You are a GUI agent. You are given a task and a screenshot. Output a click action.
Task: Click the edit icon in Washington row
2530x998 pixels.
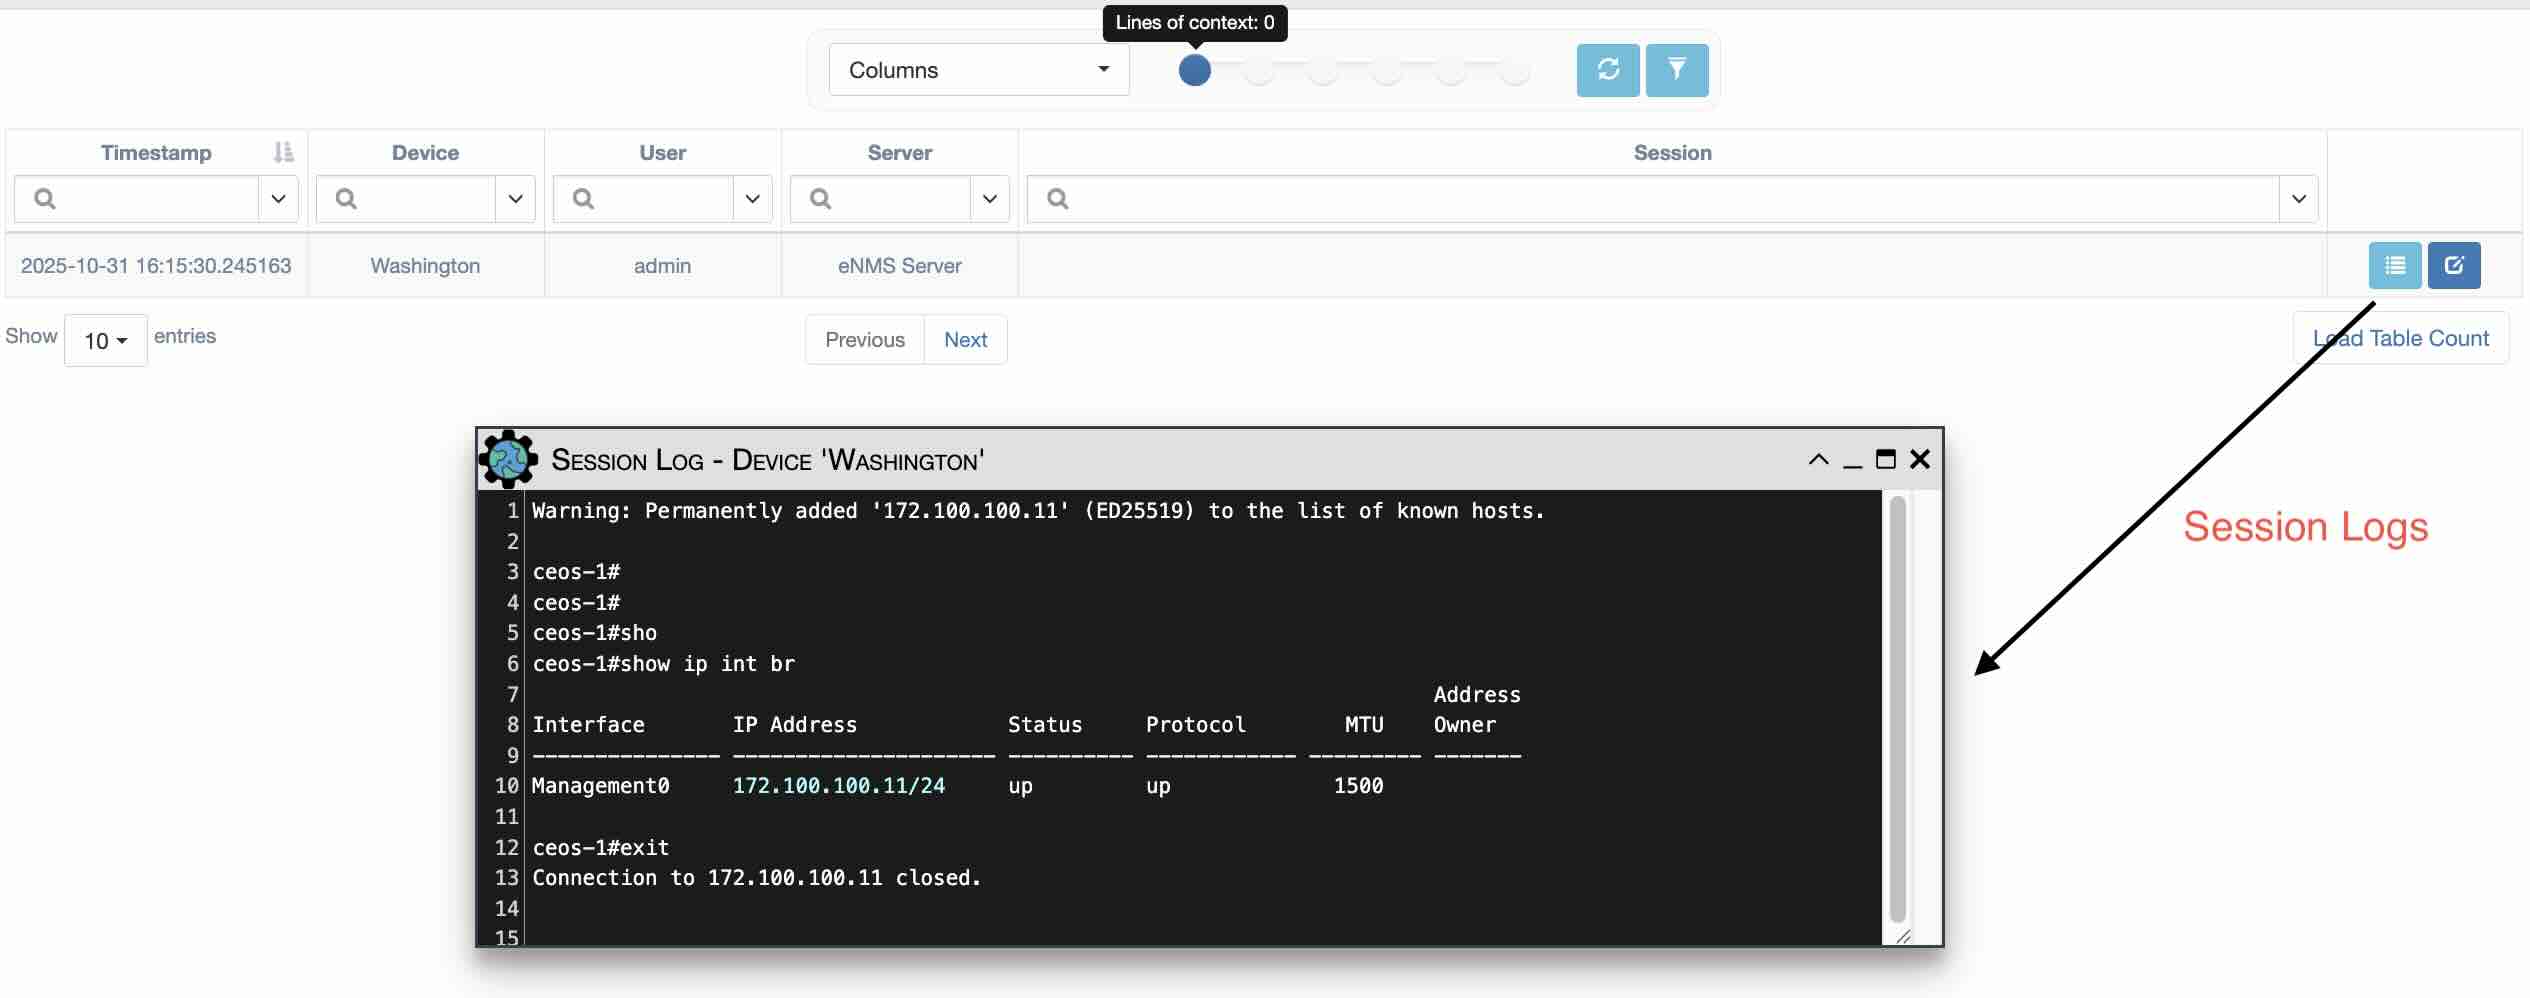point(2454,265)
